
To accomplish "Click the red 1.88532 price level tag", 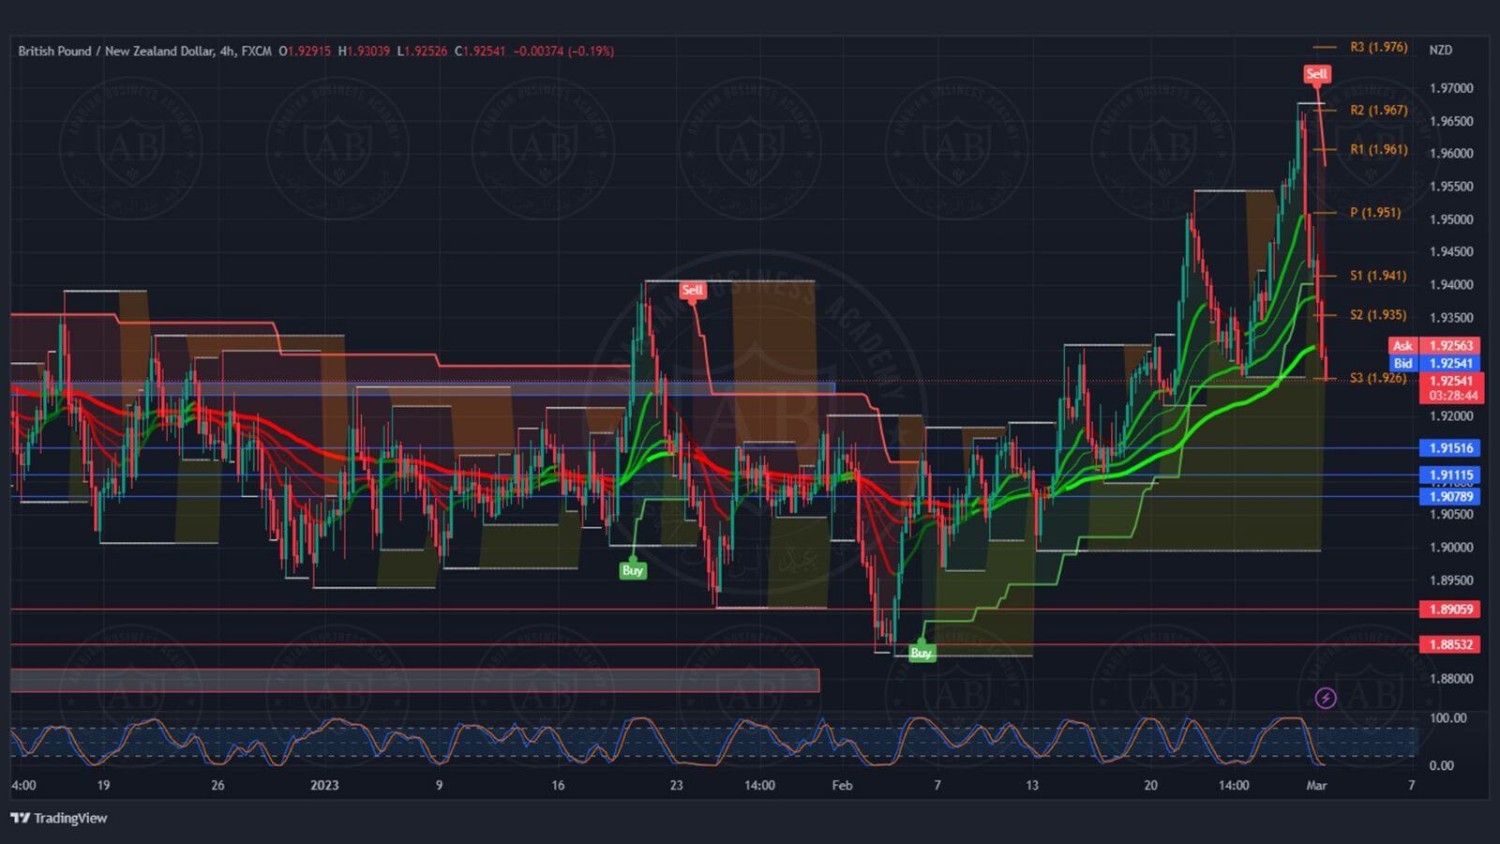I will point(1451,645).
